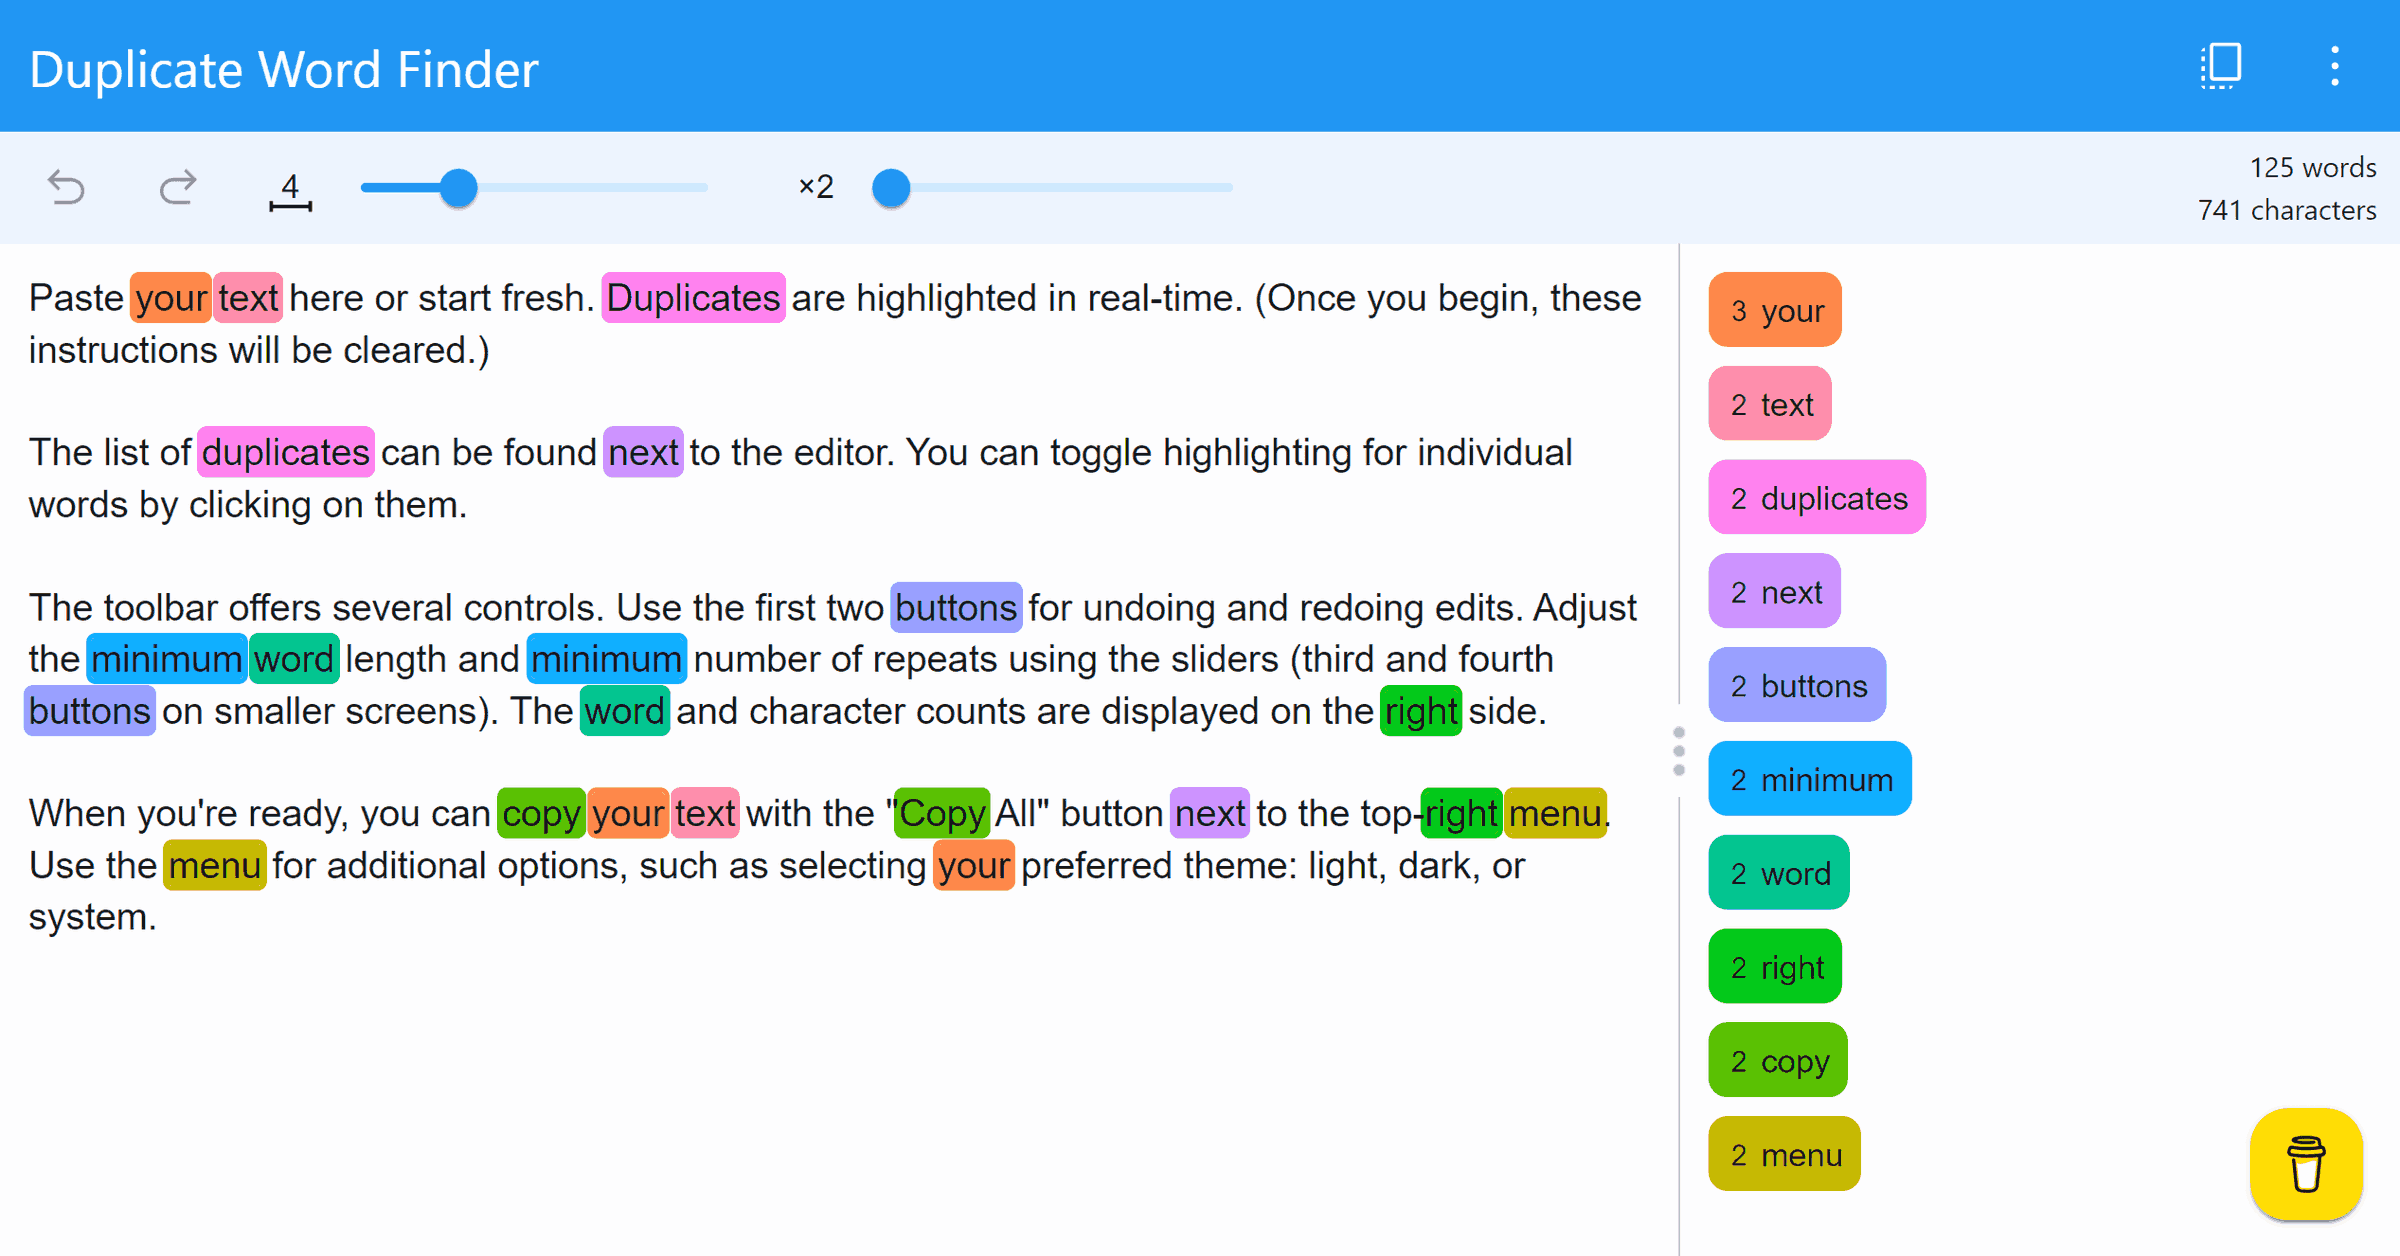Toggle highlighting for the "buttons" chip
2400x1256 pixels.
coord(1797,685)
